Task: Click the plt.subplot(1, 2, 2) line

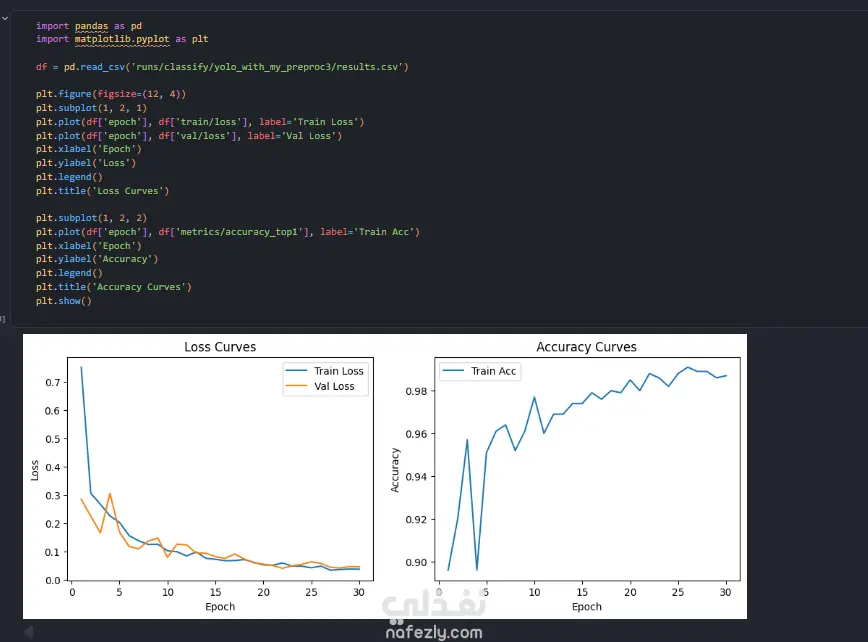Action: pos(91,218)
